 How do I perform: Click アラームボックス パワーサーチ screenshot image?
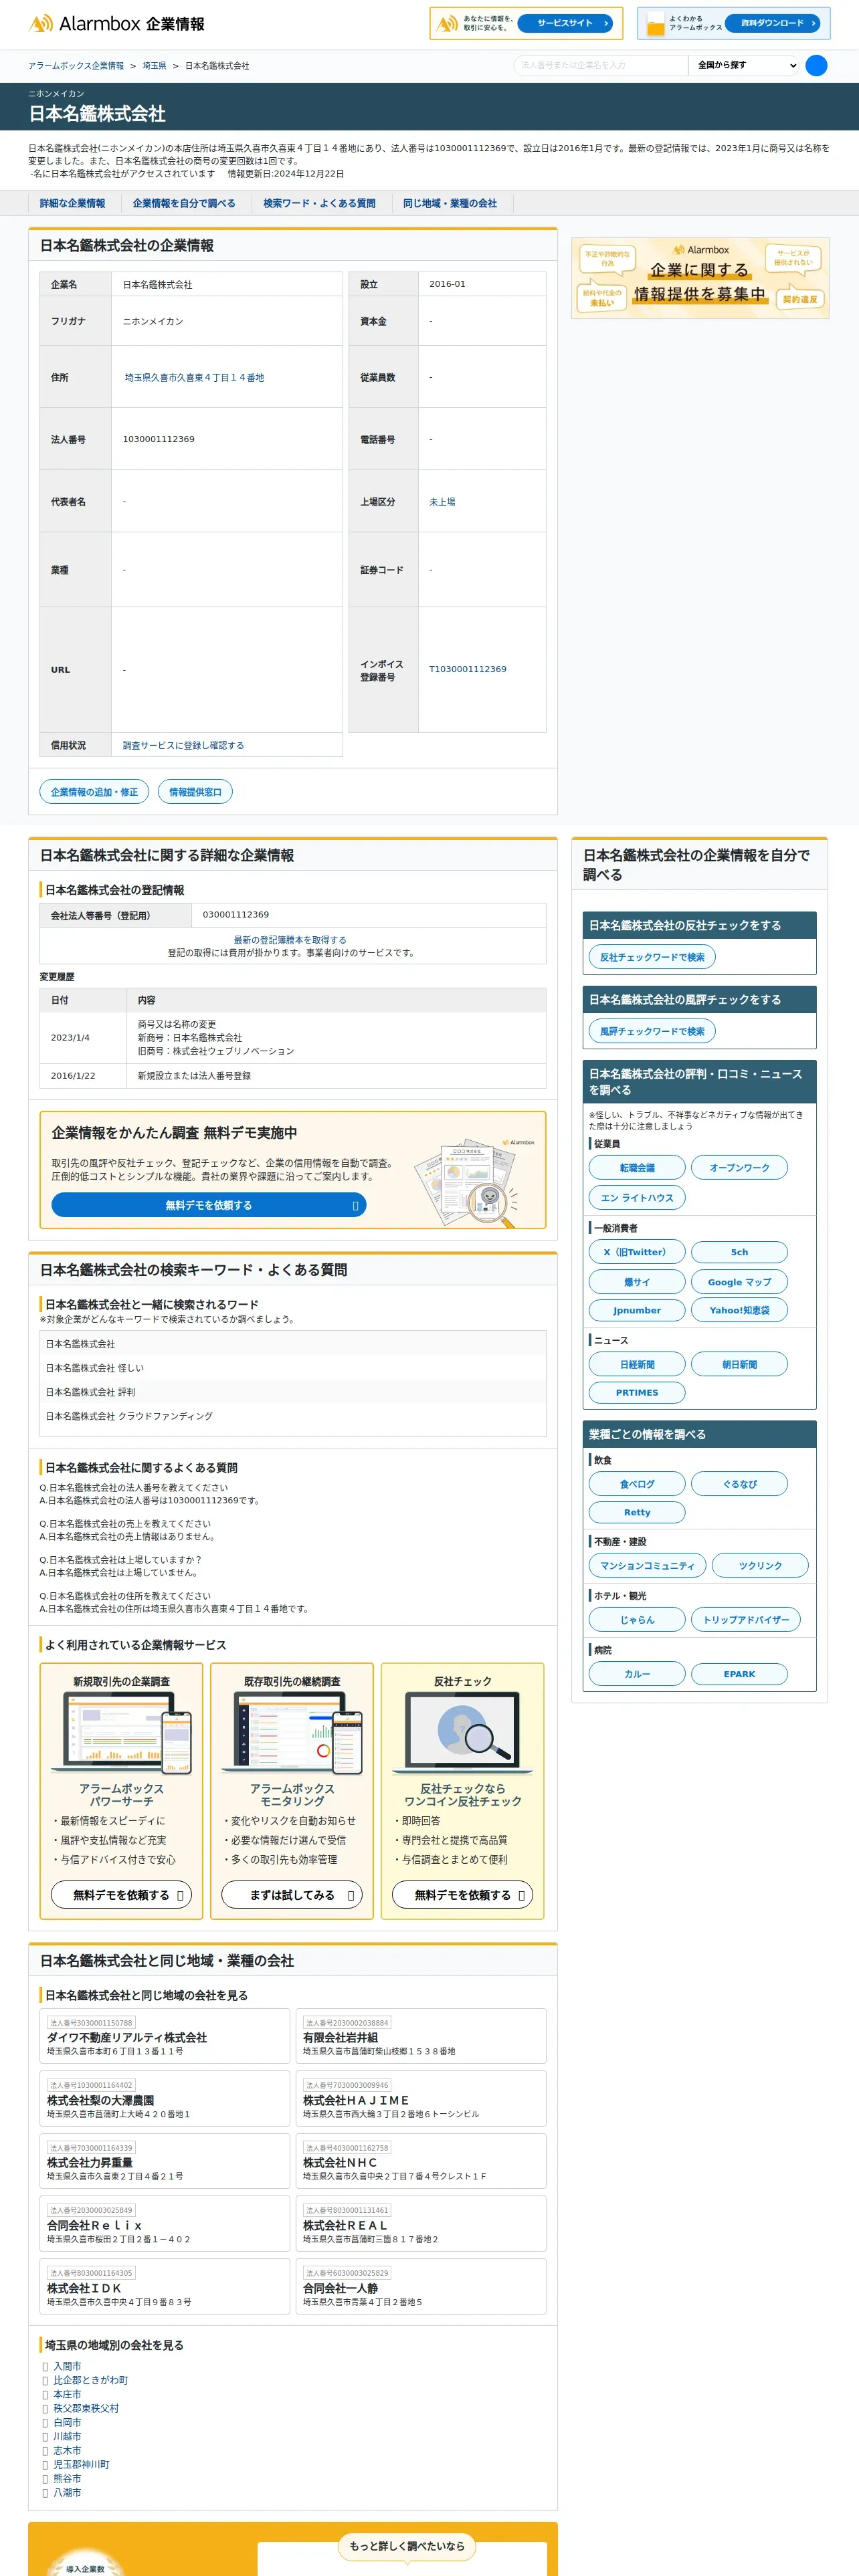[122, 1734]
